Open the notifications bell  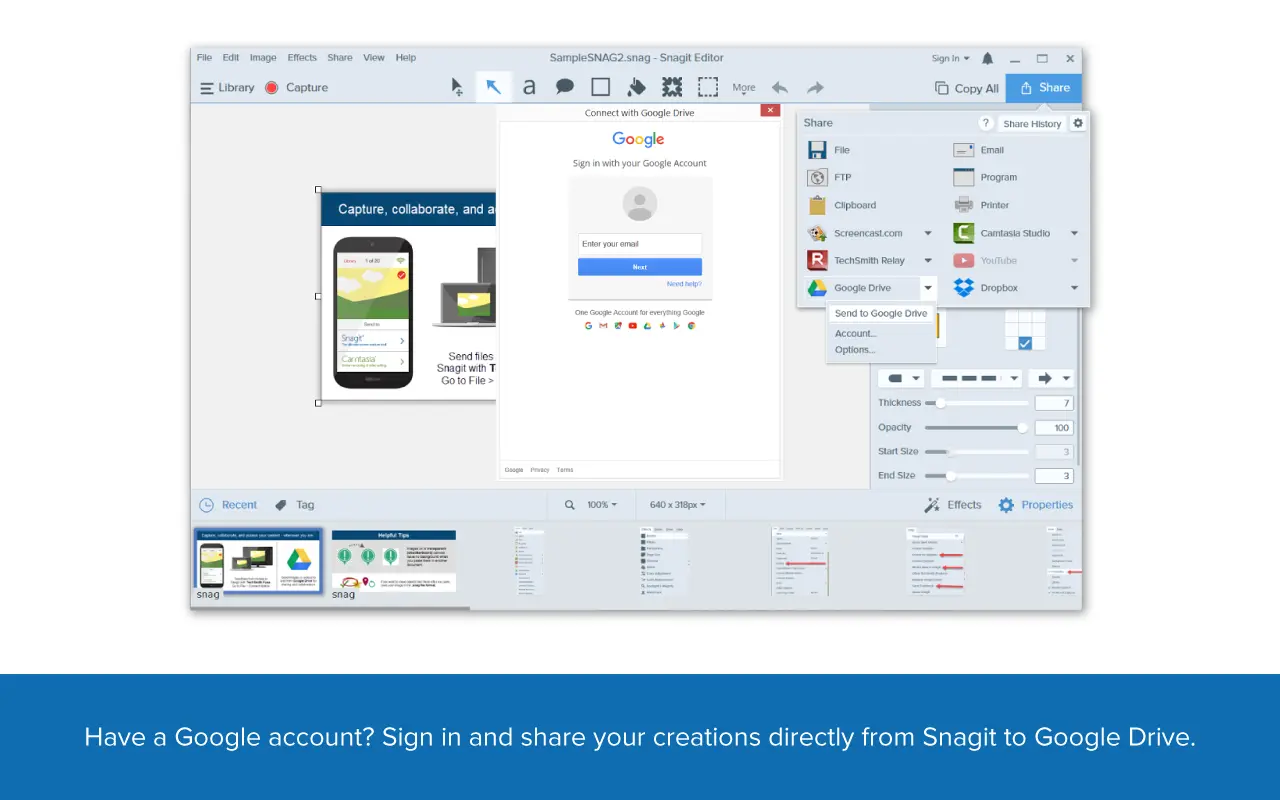point(988,59)
